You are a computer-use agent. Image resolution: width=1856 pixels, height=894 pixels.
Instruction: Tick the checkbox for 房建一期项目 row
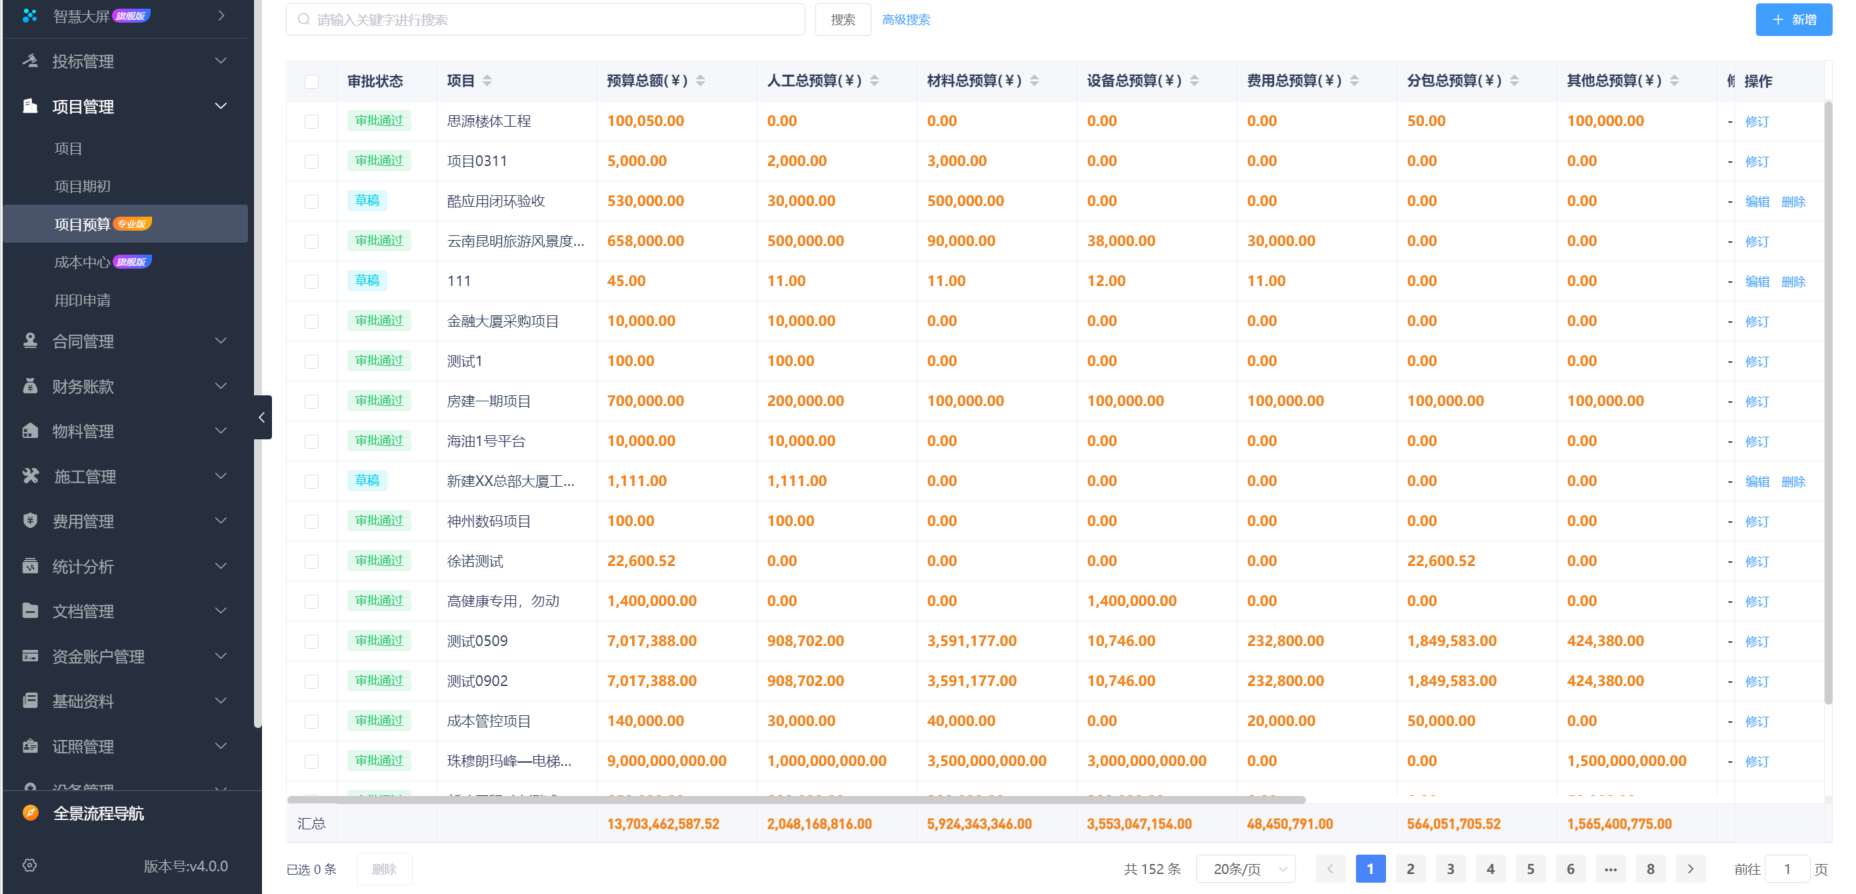point(312,402)
